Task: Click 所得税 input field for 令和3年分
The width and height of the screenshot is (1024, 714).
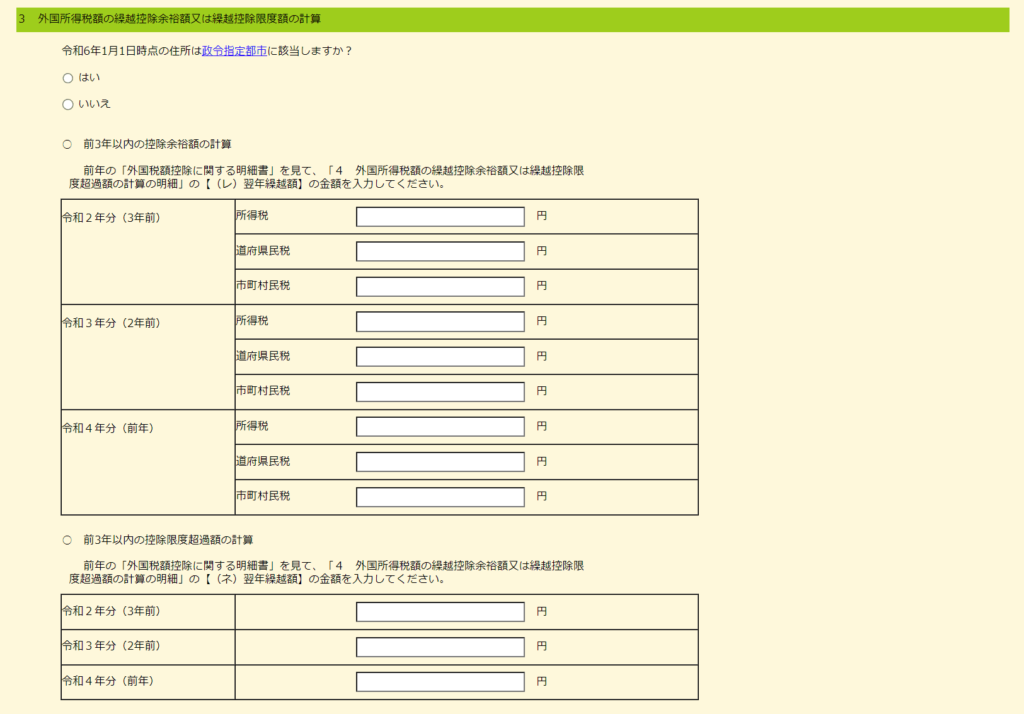Action: [x=440, y=322]
